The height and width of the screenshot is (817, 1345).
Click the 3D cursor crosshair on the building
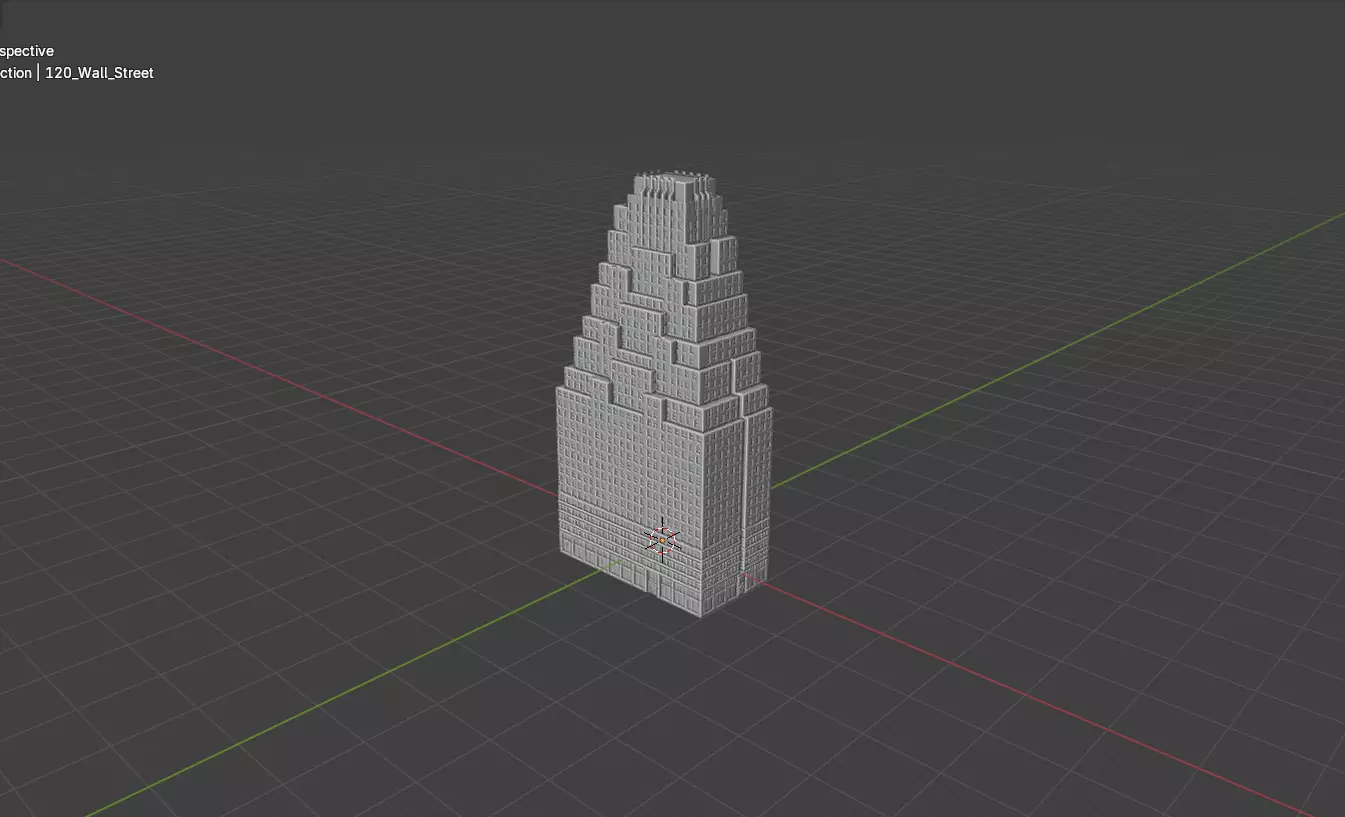[662, 540]
